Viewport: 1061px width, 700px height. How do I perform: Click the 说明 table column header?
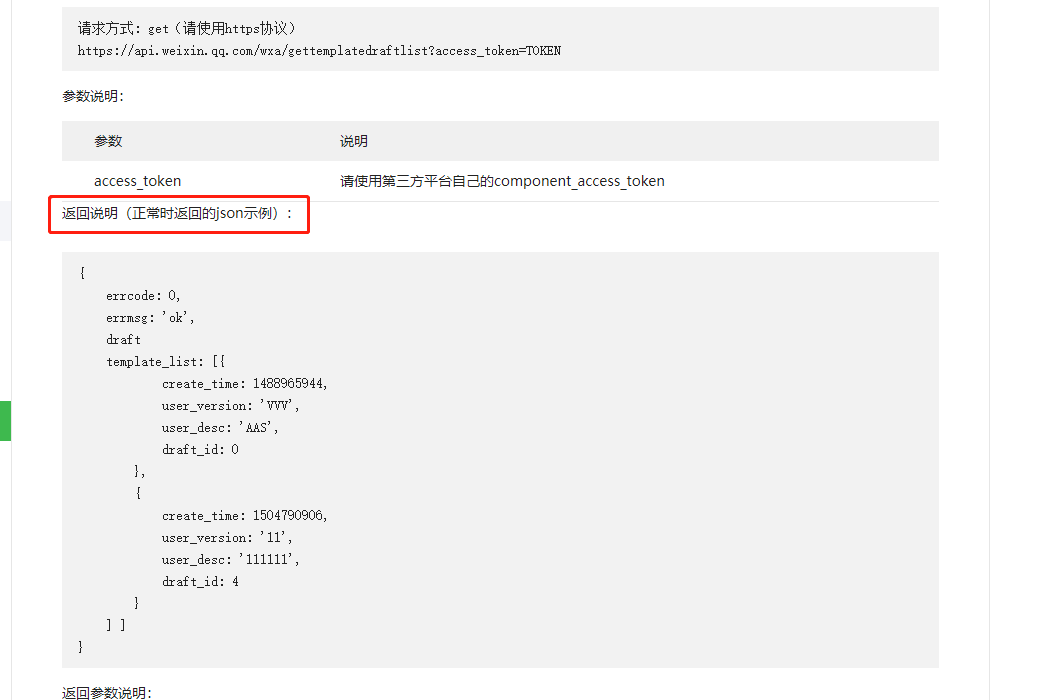(353, 141)
